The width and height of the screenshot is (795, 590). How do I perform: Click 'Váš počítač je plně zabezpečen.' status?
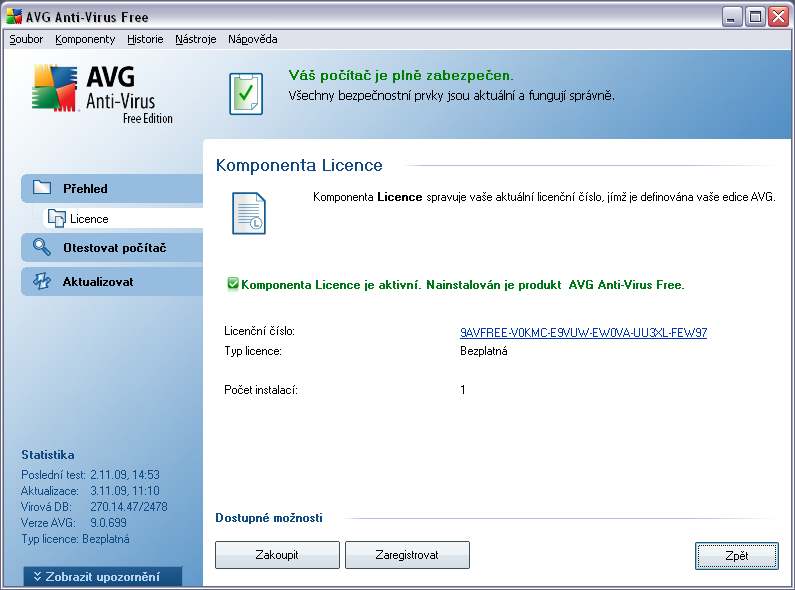401,76
